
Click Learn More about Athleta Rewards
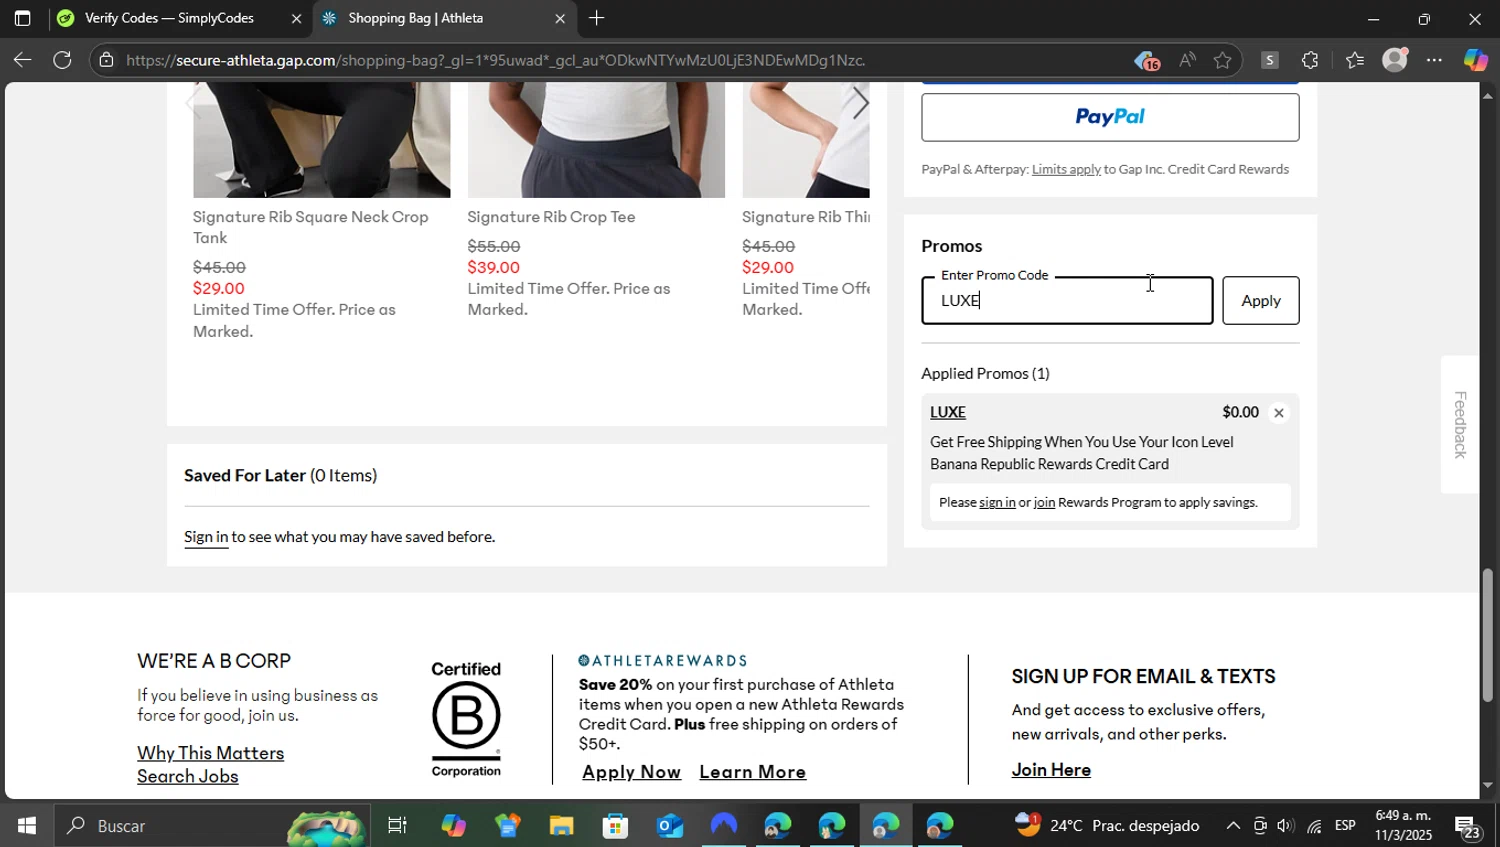pyautogui.click(x=752, y=772)
